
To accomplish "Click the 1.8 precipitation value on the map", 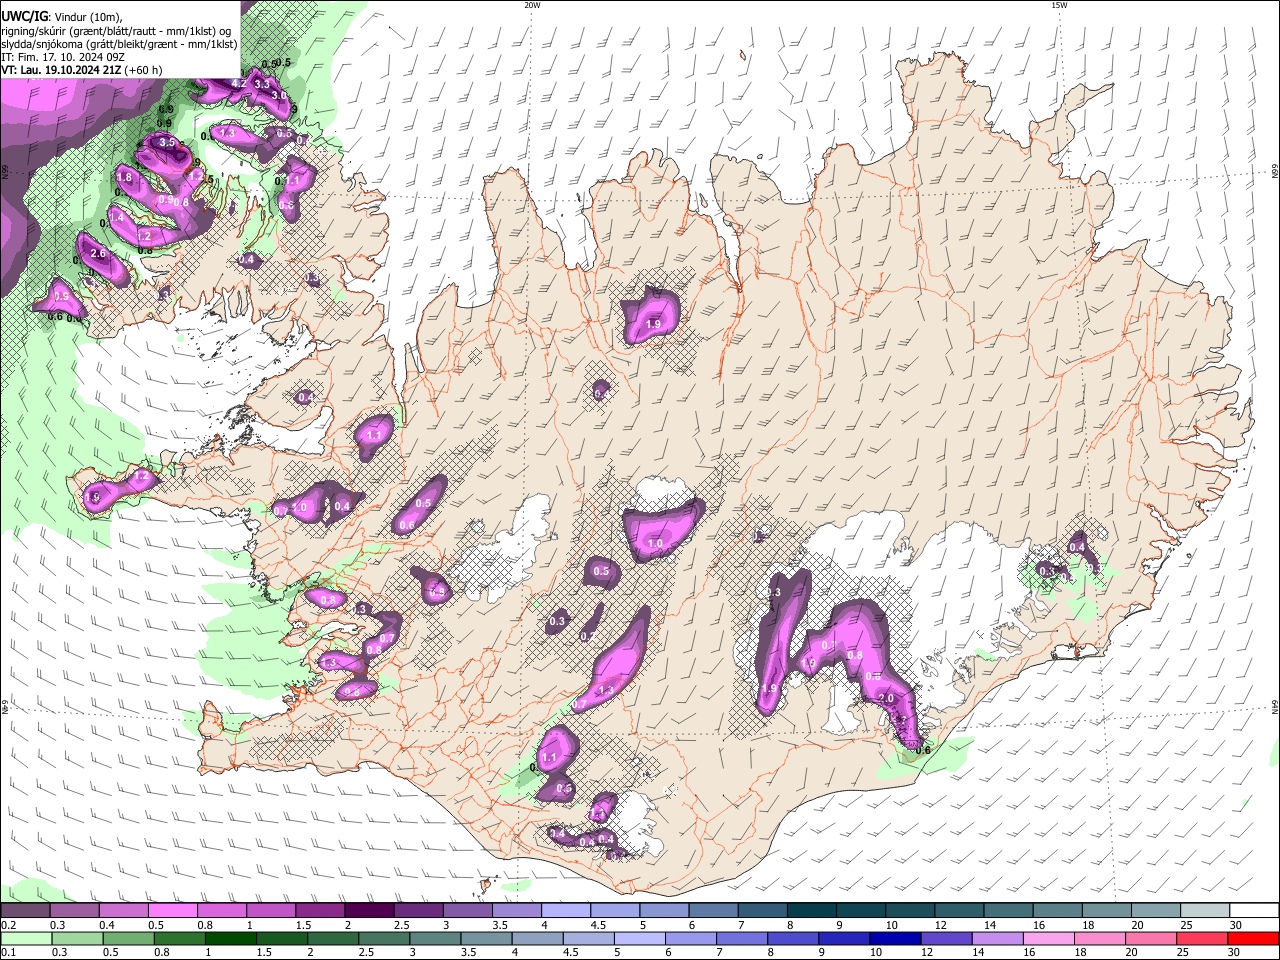I will (x=124, y=178).
